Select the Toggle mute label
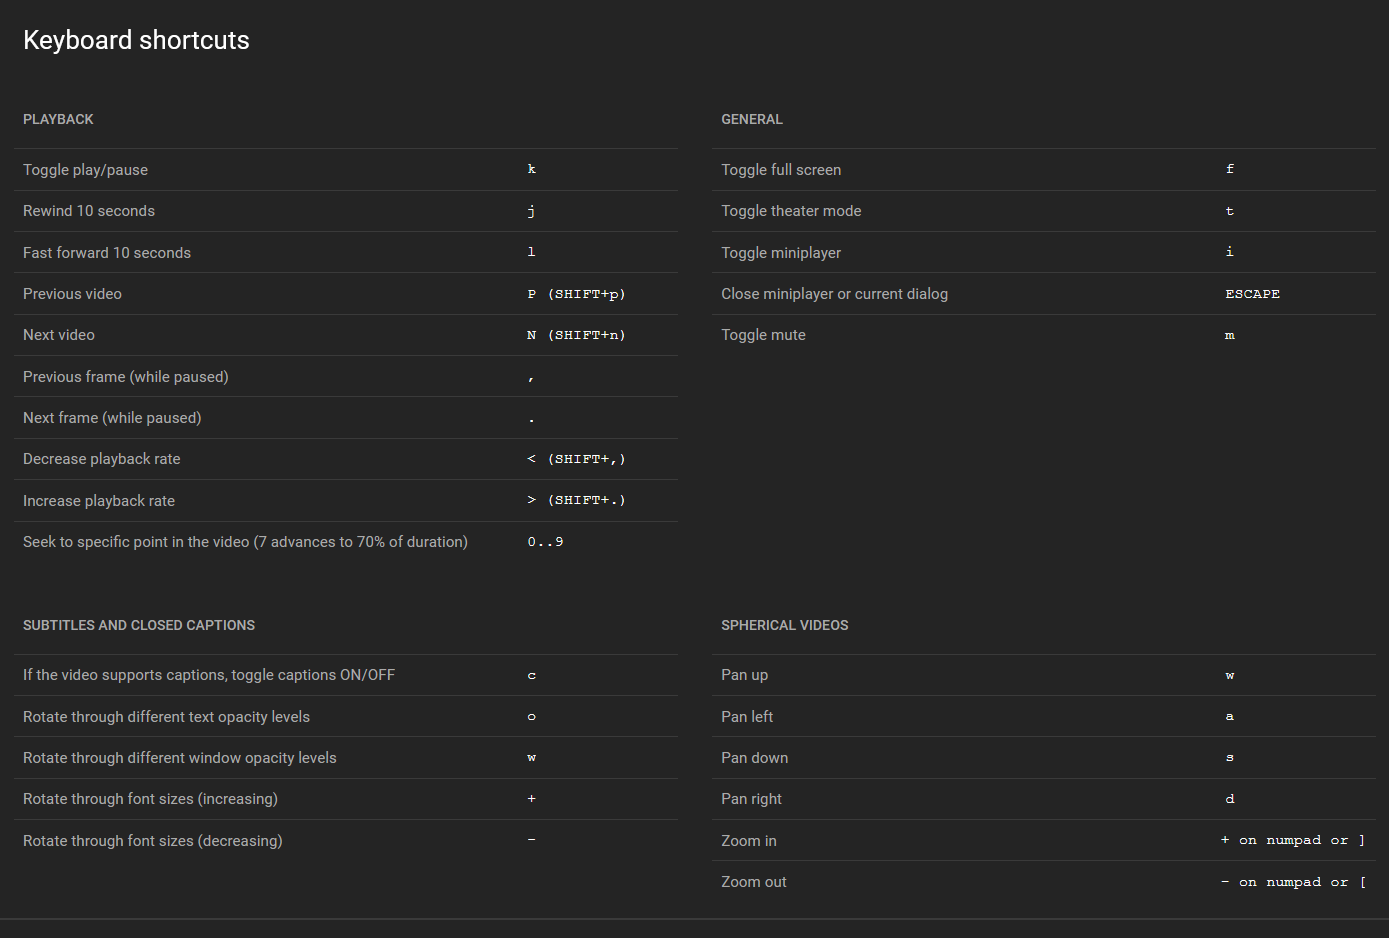The width and height of the screenshot is (1389, 938). [763, 335]
